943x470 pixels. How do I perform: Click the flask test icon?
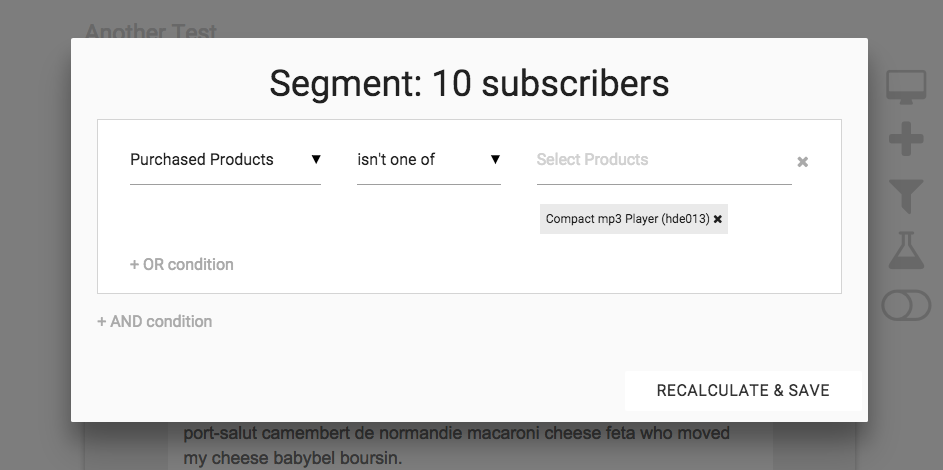pos(906,250)
